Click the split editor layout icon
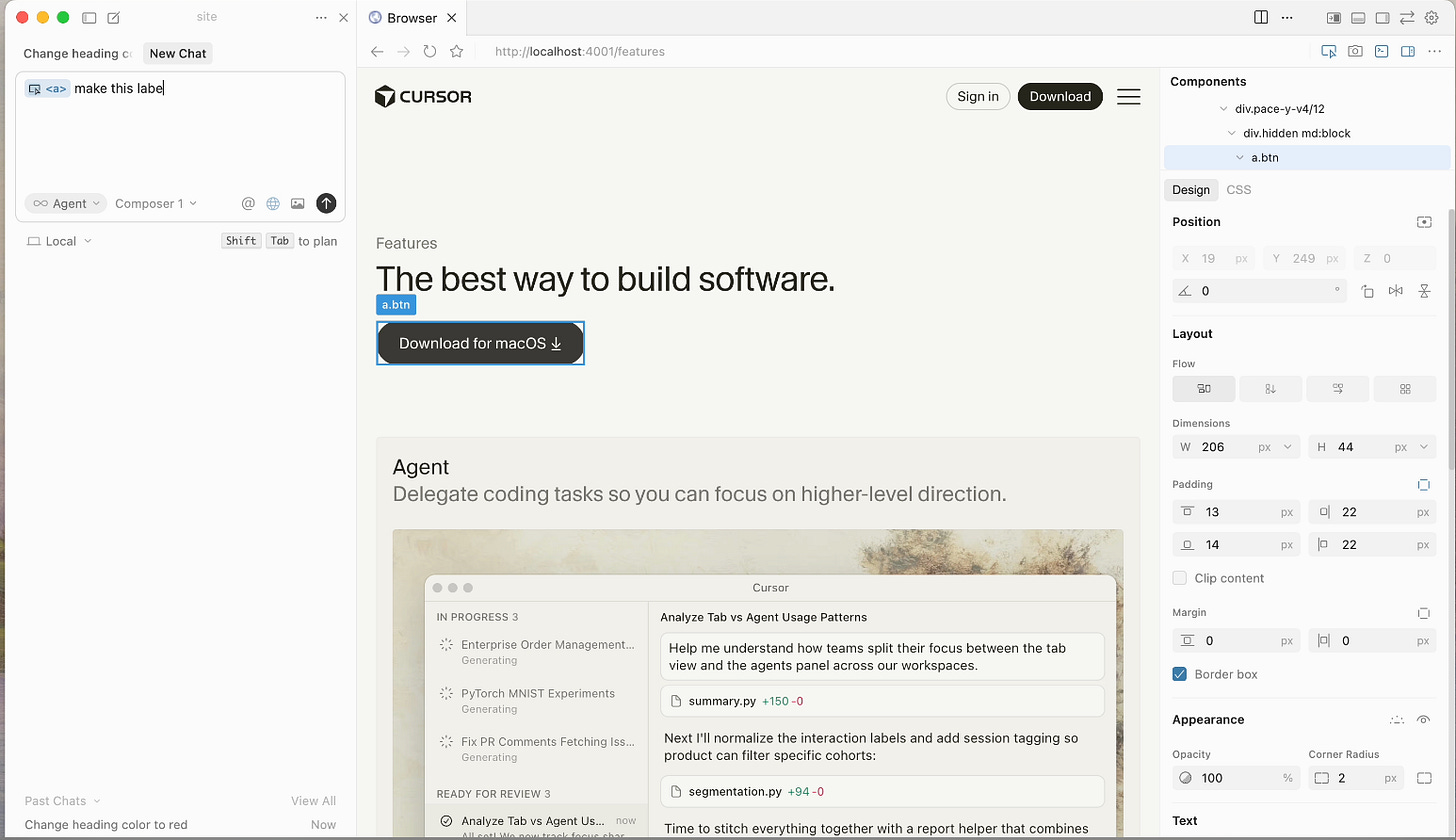The width and height of the screenshot is (1456, 840). click(x=1261, y=17)
